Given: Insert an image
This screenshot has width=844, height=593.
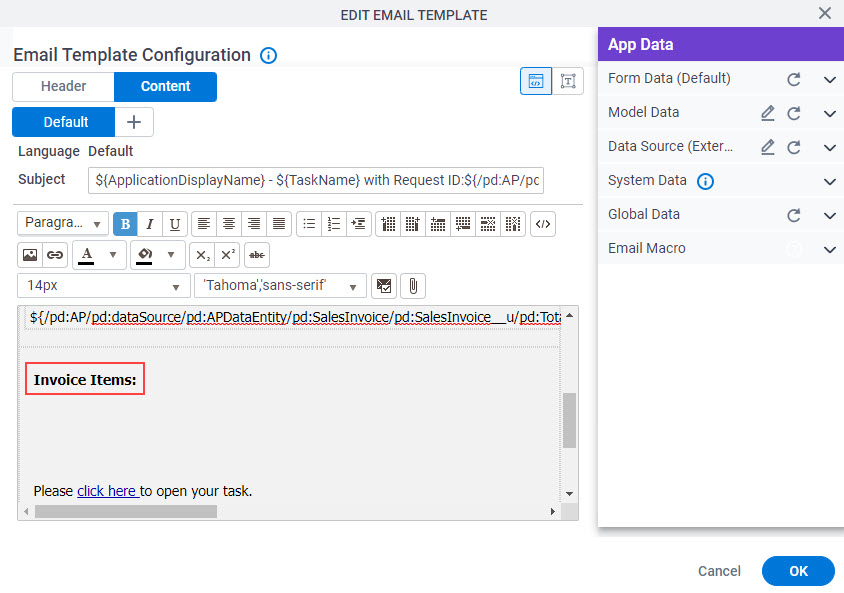Looking at the screenshot, I should click(x=30, y=255).
